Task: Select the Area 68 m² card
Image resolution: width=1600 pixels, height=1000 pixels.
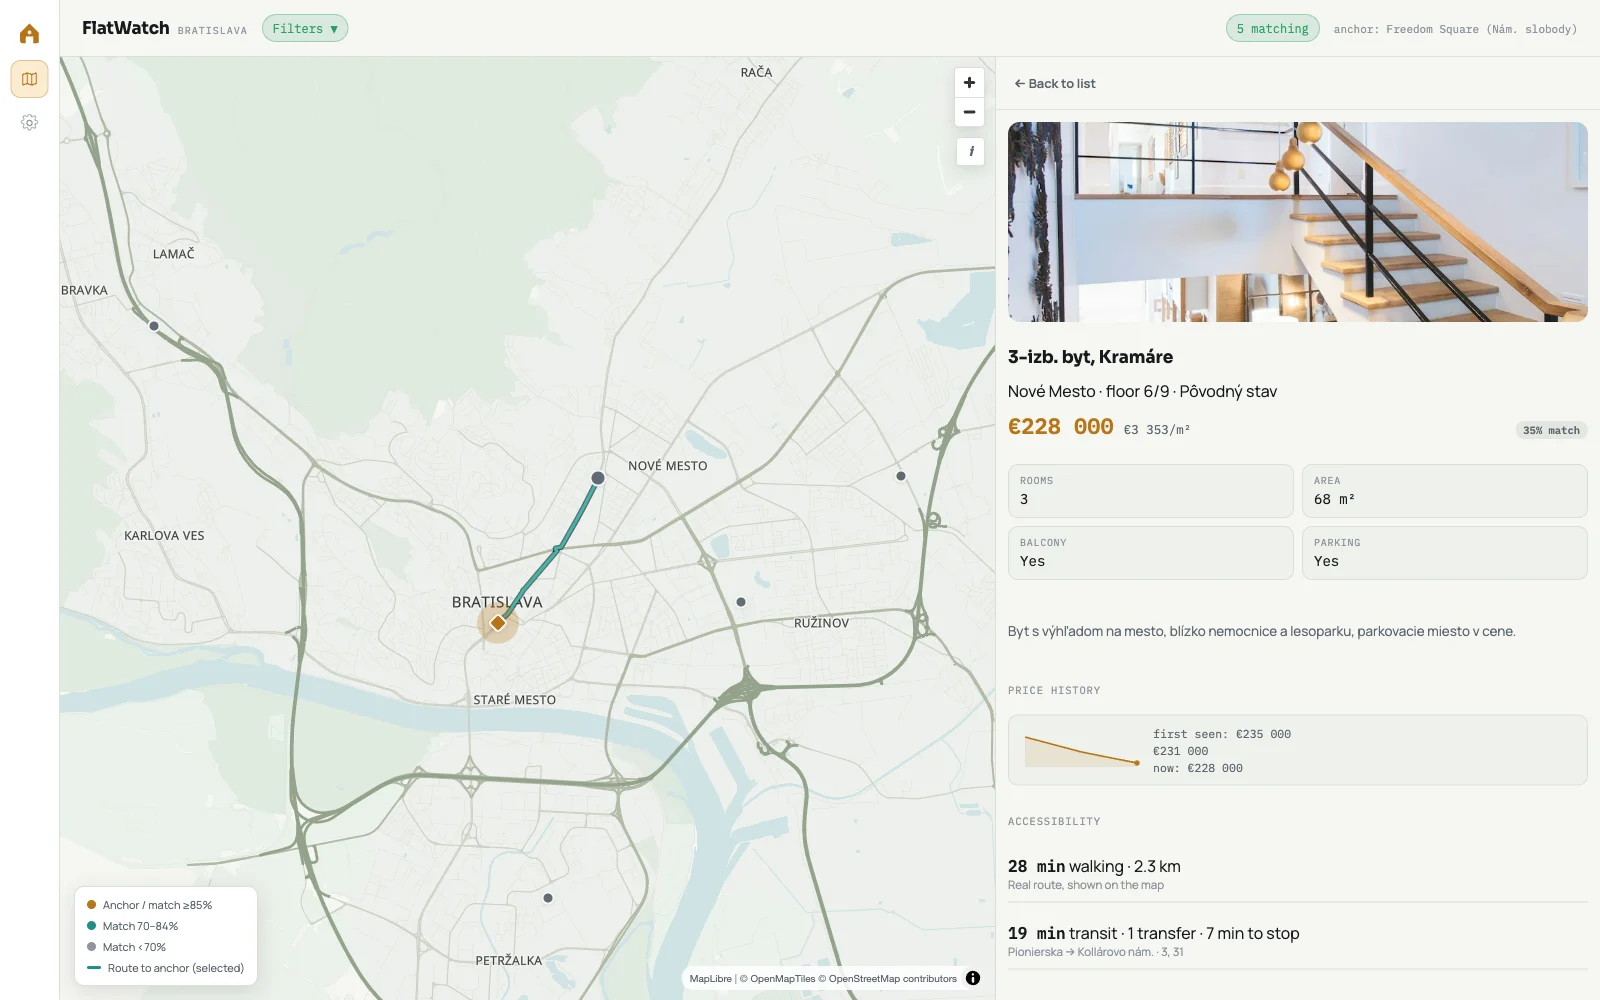Action: pos(1444,491)
